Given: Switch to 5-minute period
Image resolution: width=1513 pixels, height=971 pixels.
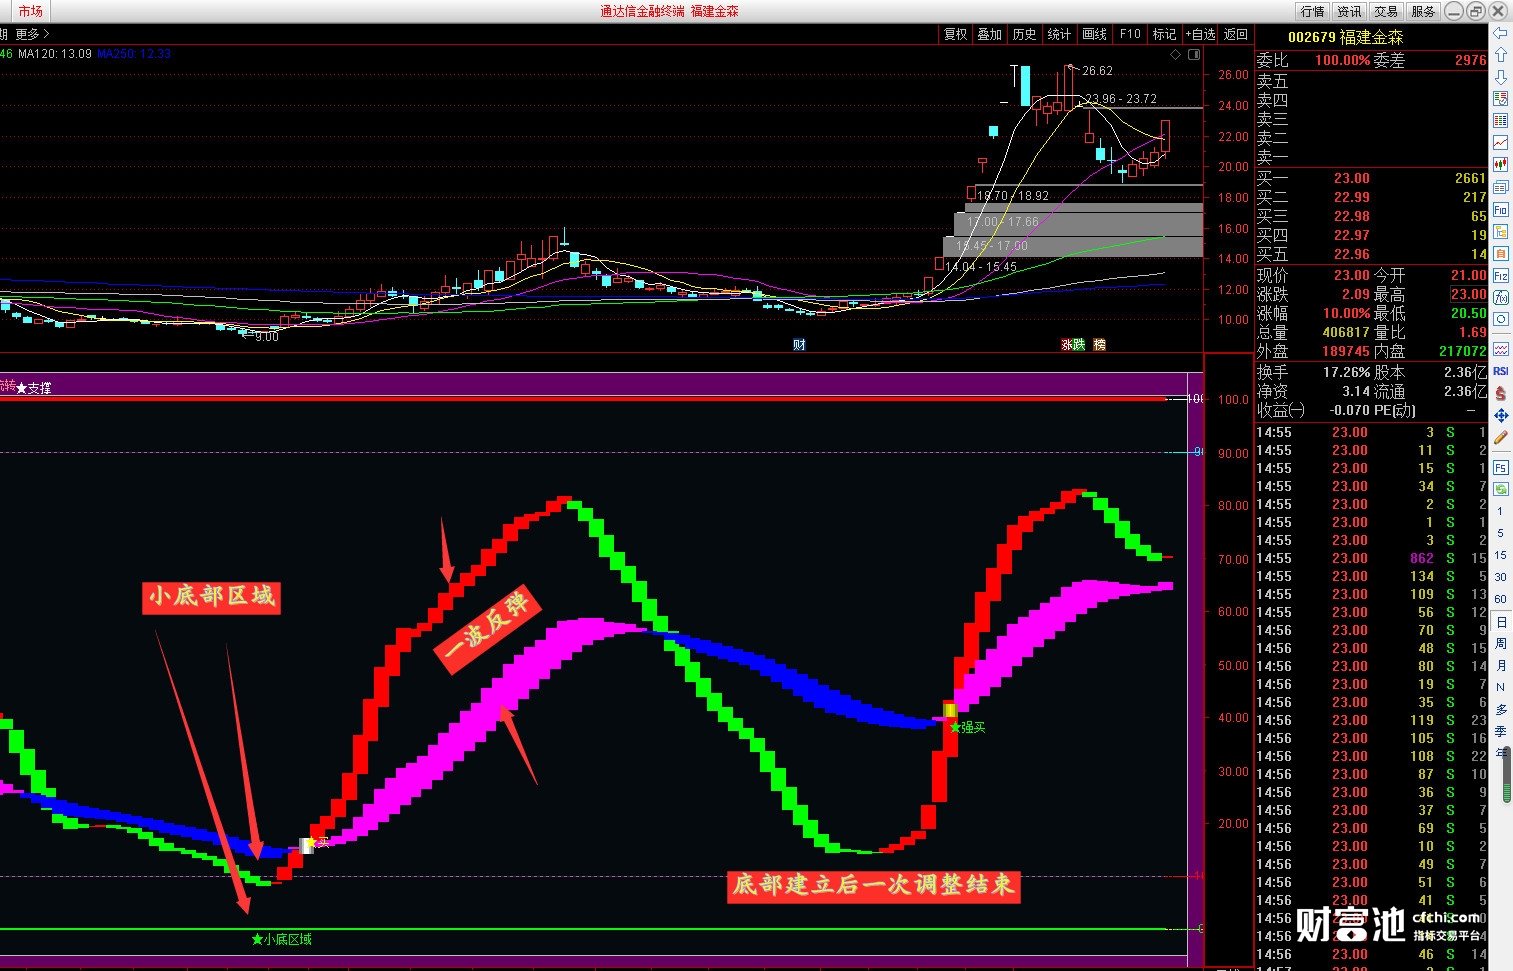Looking at the screenshot, I should [x=1500, y=533].
